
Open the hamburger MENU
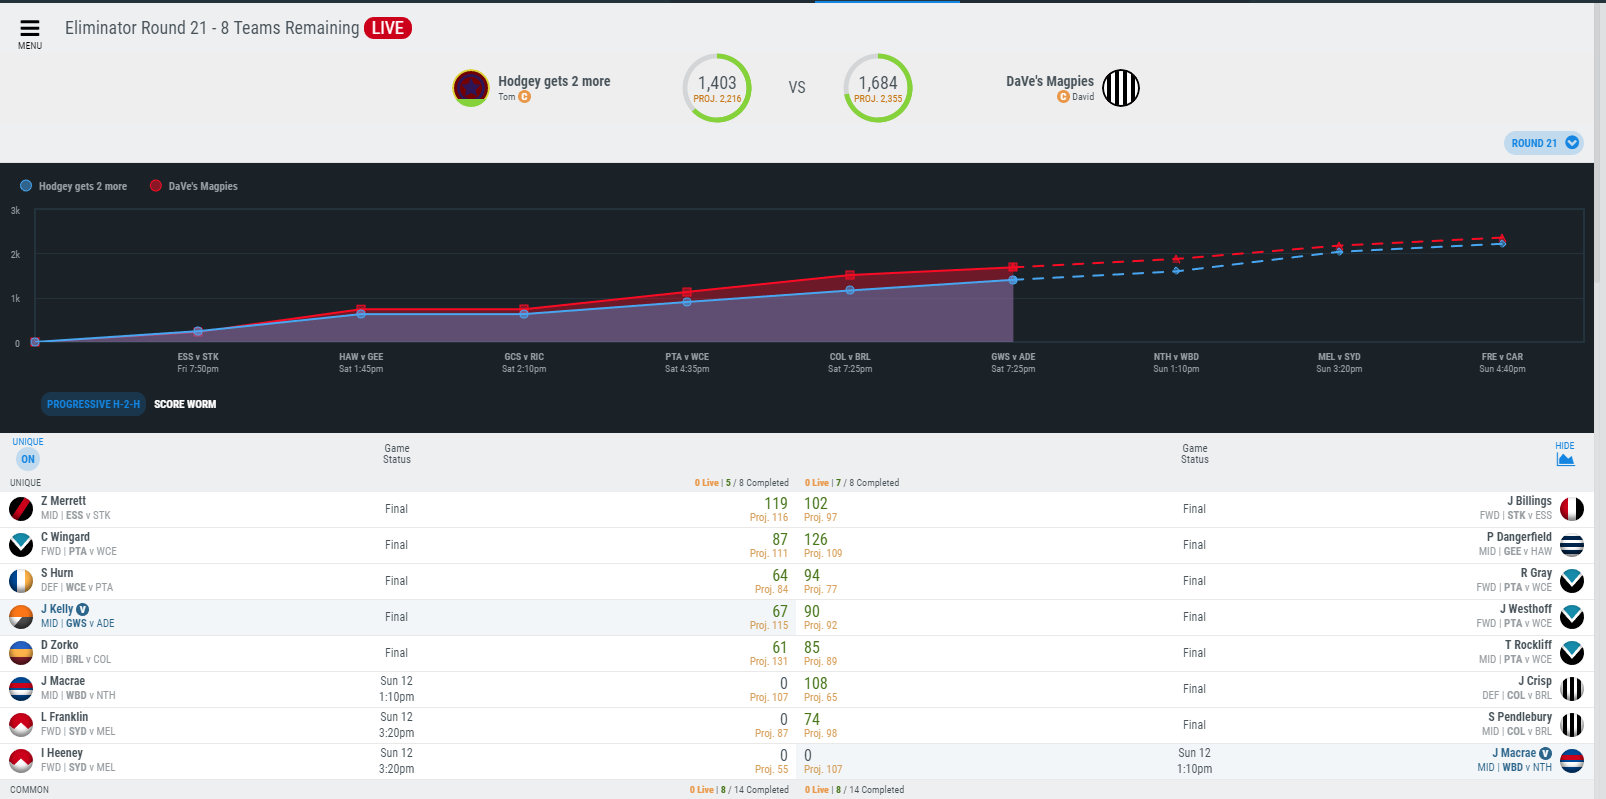coord(30,33)
